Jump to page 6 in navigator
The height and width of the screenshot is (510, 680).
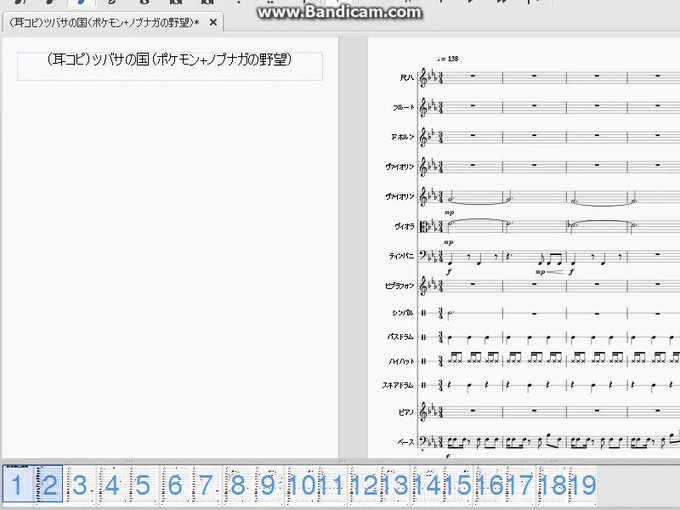coord(175,484)
